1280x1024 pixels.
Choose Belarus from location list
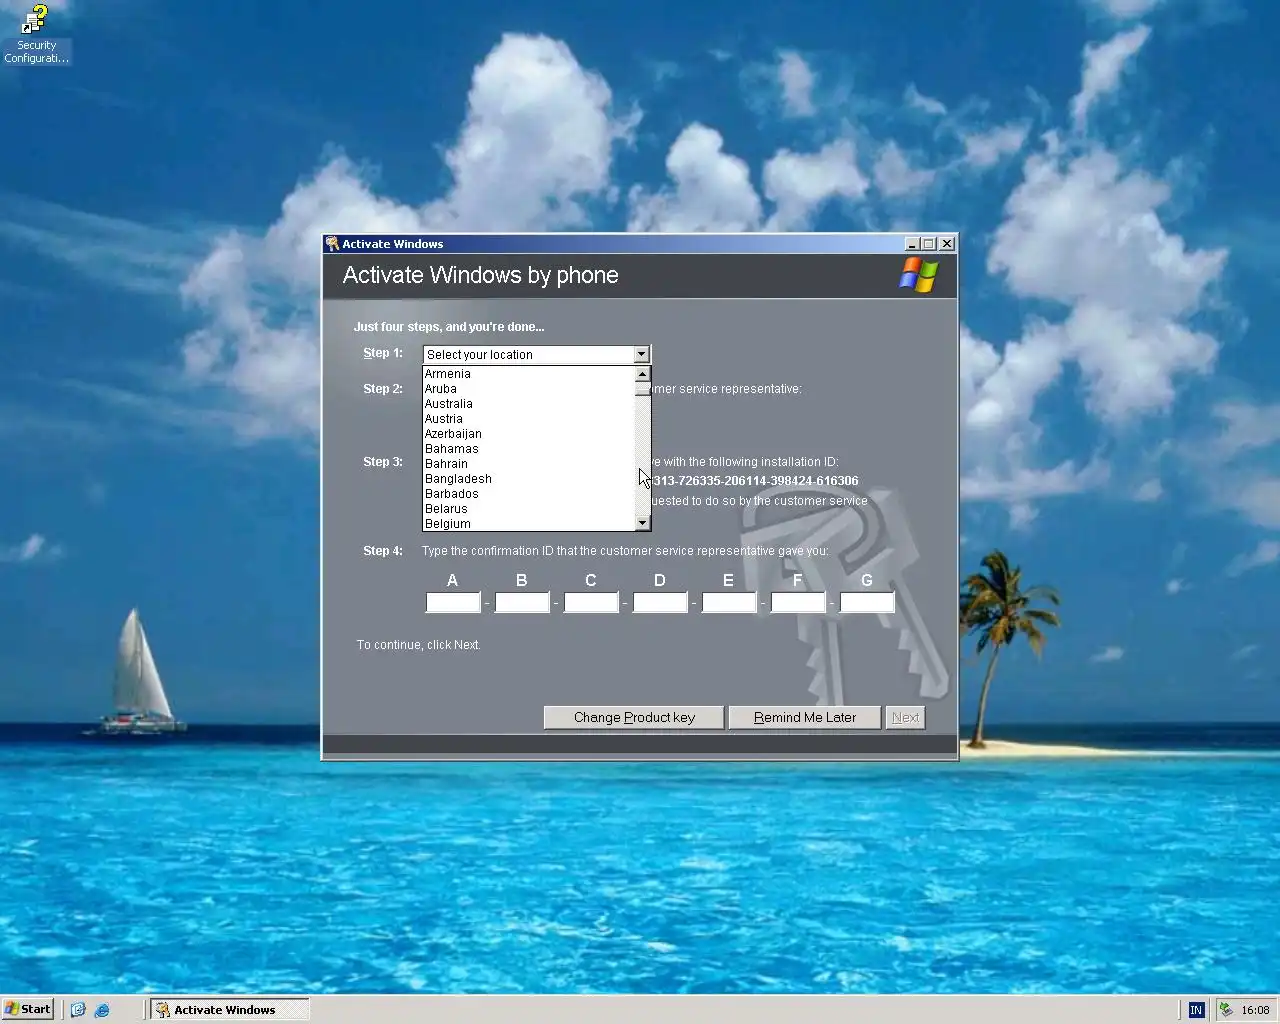tap(529, 509)
